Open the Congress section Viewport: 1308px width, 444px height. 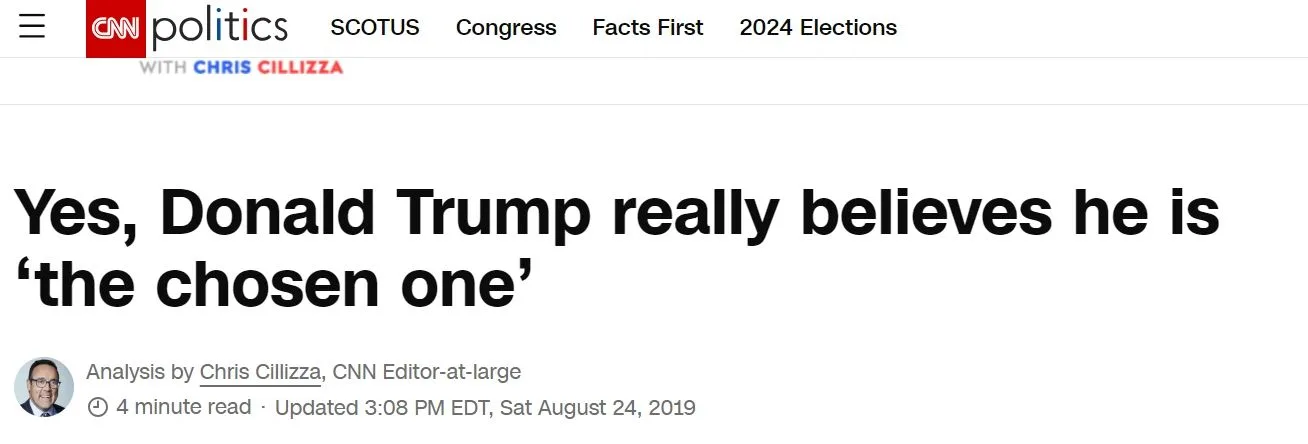[506, 28]
